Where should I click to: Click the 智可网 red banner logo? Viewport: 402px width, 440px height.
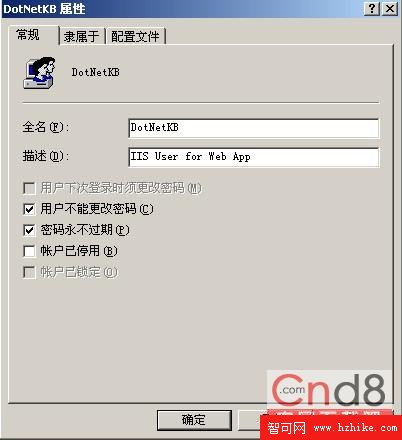click(287, 428)
